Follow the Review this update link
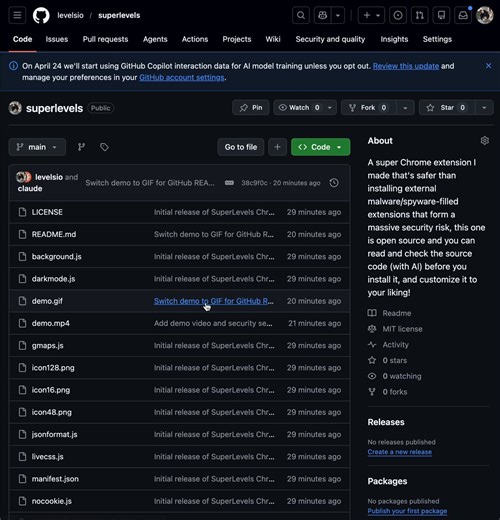500x520 pixels. (x=406, y=66)
